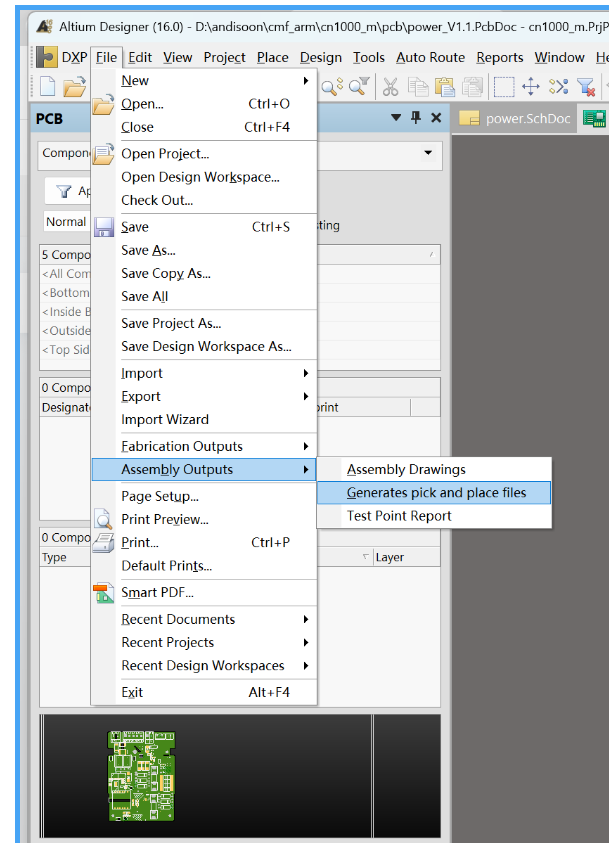
Task: Open the View menu
Action: tap(177, 57)
